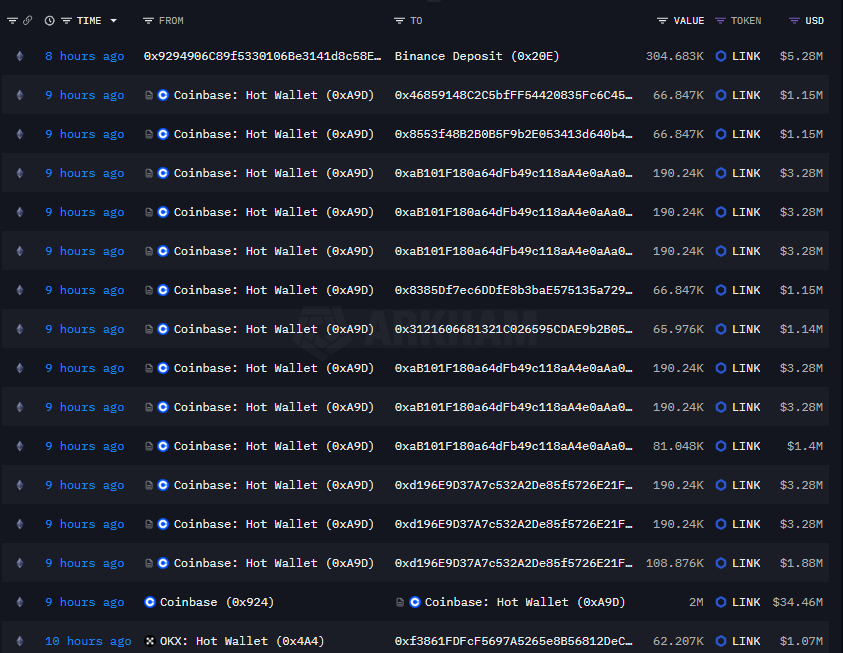
Task: Click the $34.46M USD amount
Action: [798, 602]
